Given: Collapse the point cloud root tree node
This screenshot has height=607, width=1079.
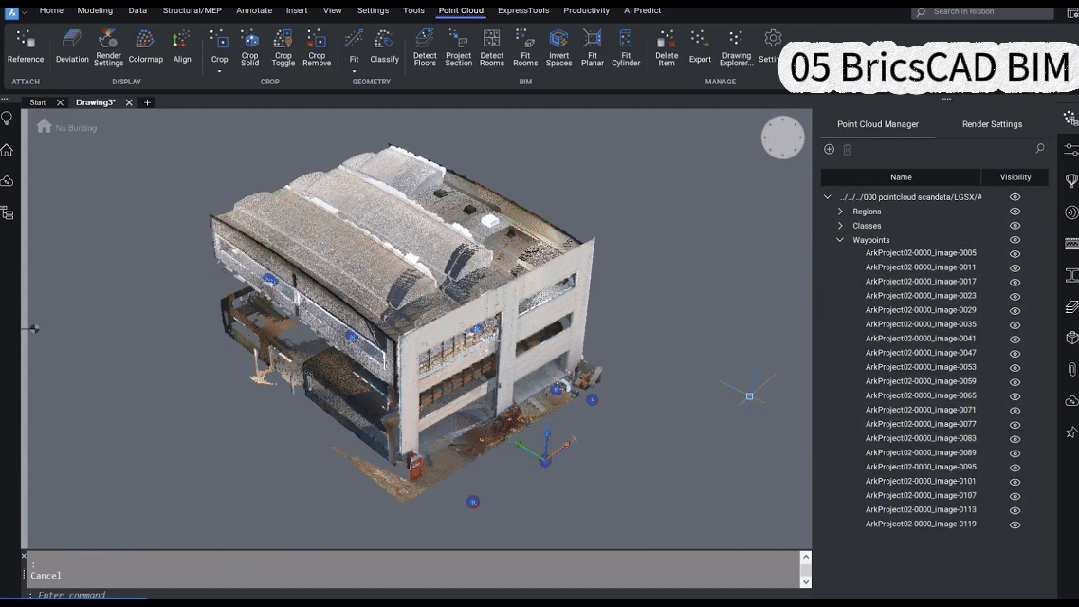Looking at the screenshot, I should [x=828, y=197].
